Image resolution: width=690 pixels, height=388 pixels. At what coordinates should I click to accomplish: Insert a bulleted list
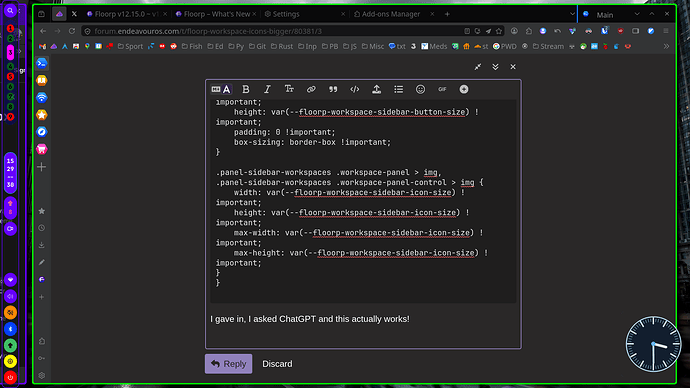(399, 89)
